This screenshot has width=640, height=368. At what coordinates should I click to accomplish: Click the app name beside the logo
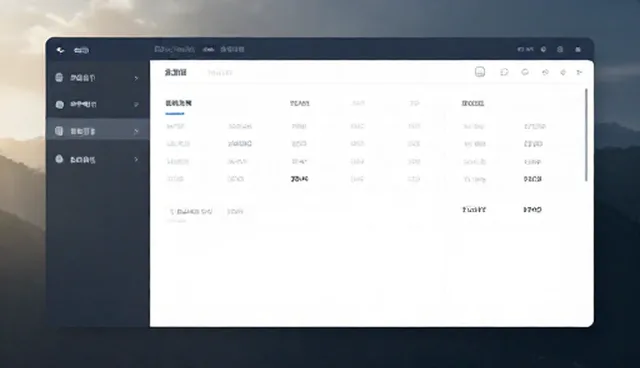[x=81, y=50]
